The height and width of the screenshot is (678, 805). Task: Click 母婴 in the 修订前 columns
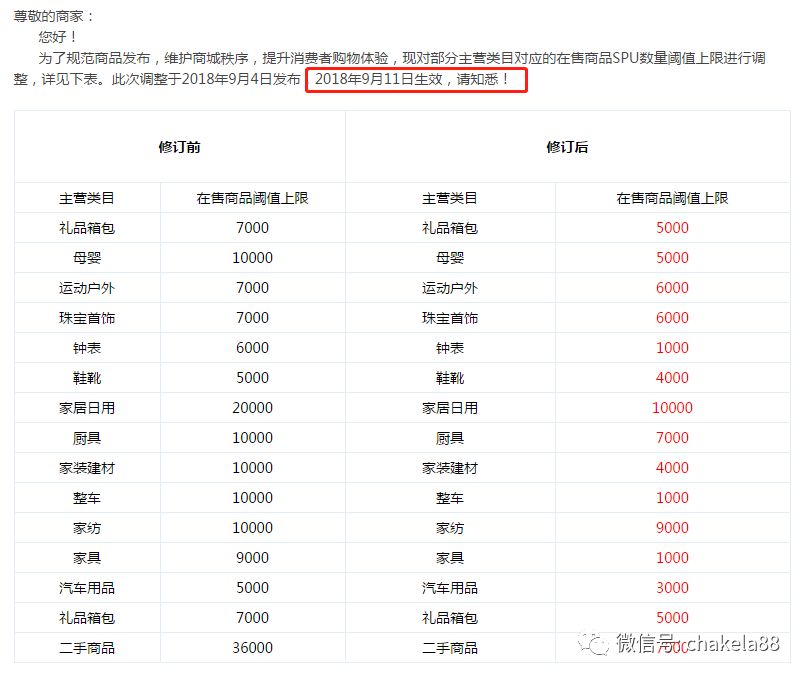(x=87, y=258)
